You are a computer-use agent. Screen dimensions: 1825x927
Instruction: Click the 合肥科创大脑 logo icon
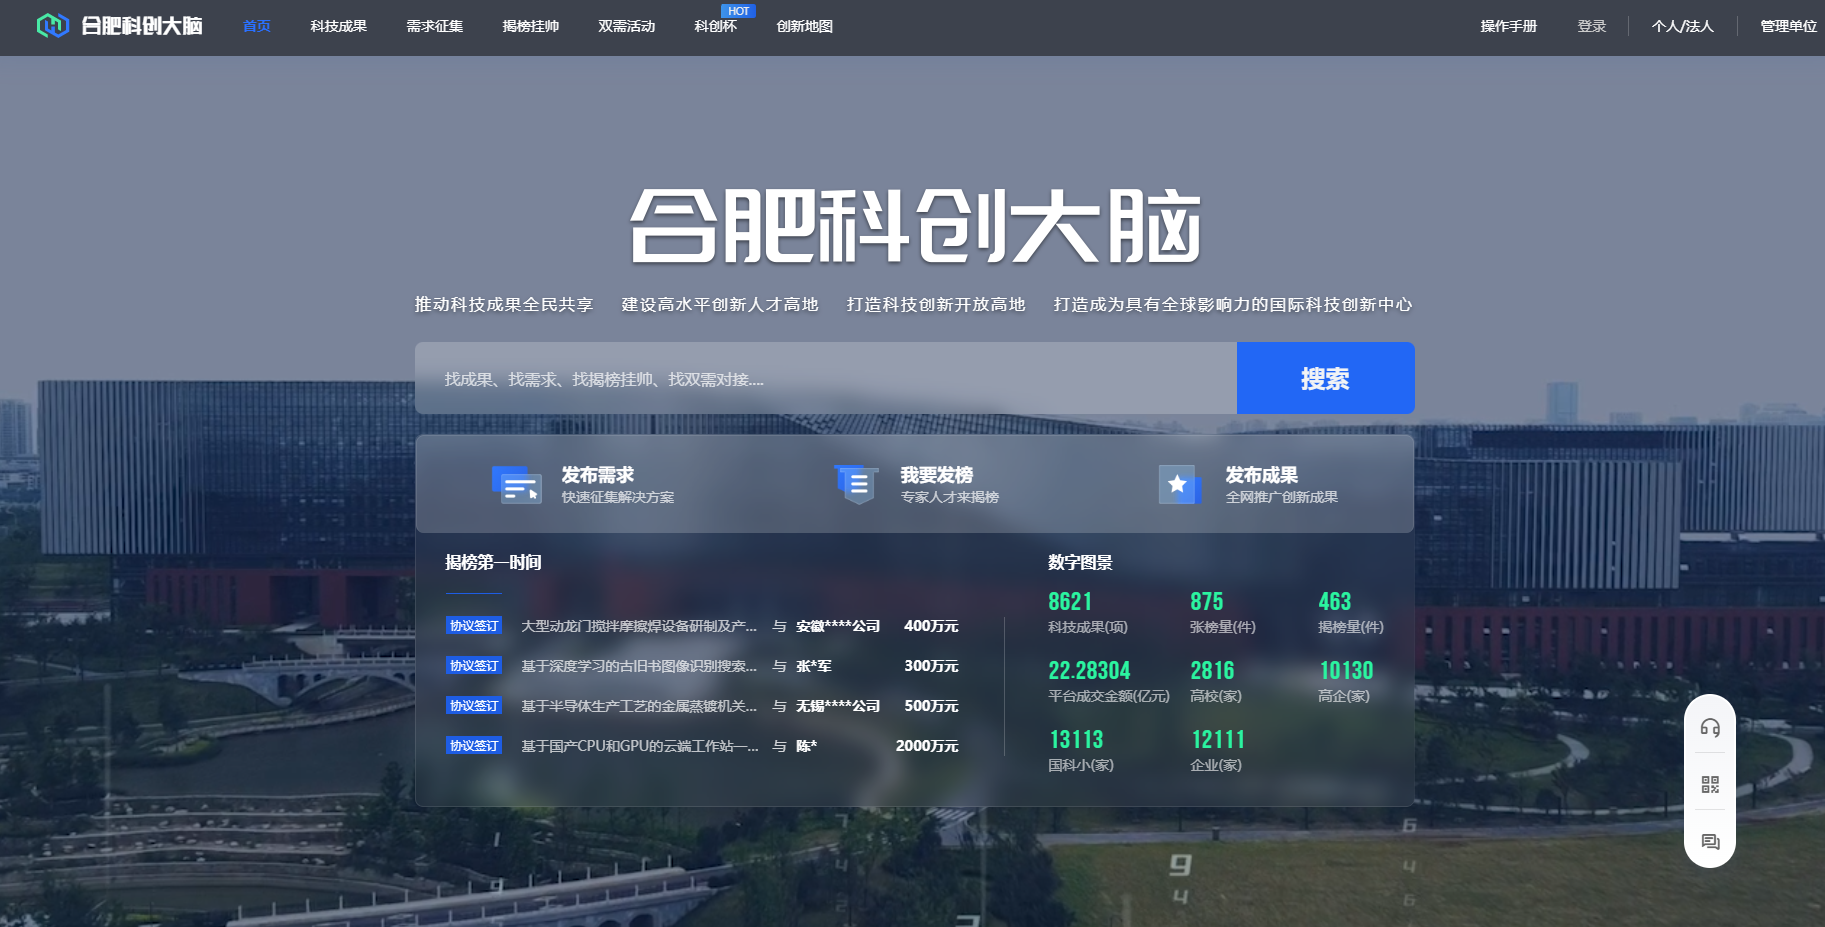pyautogui.click(x=52, y=26)
